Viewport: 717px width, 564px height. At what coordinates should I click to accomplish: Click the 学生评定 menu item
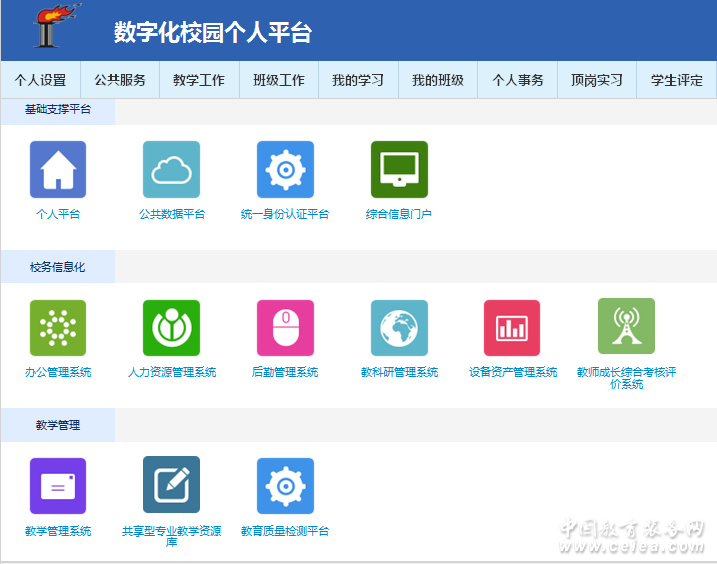click(x=677, y=80)
